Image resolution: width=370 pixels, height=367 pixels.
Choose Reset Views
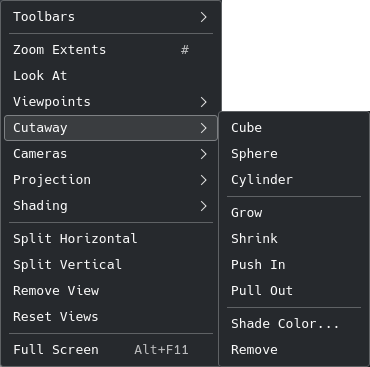click(x=111, y=317)
